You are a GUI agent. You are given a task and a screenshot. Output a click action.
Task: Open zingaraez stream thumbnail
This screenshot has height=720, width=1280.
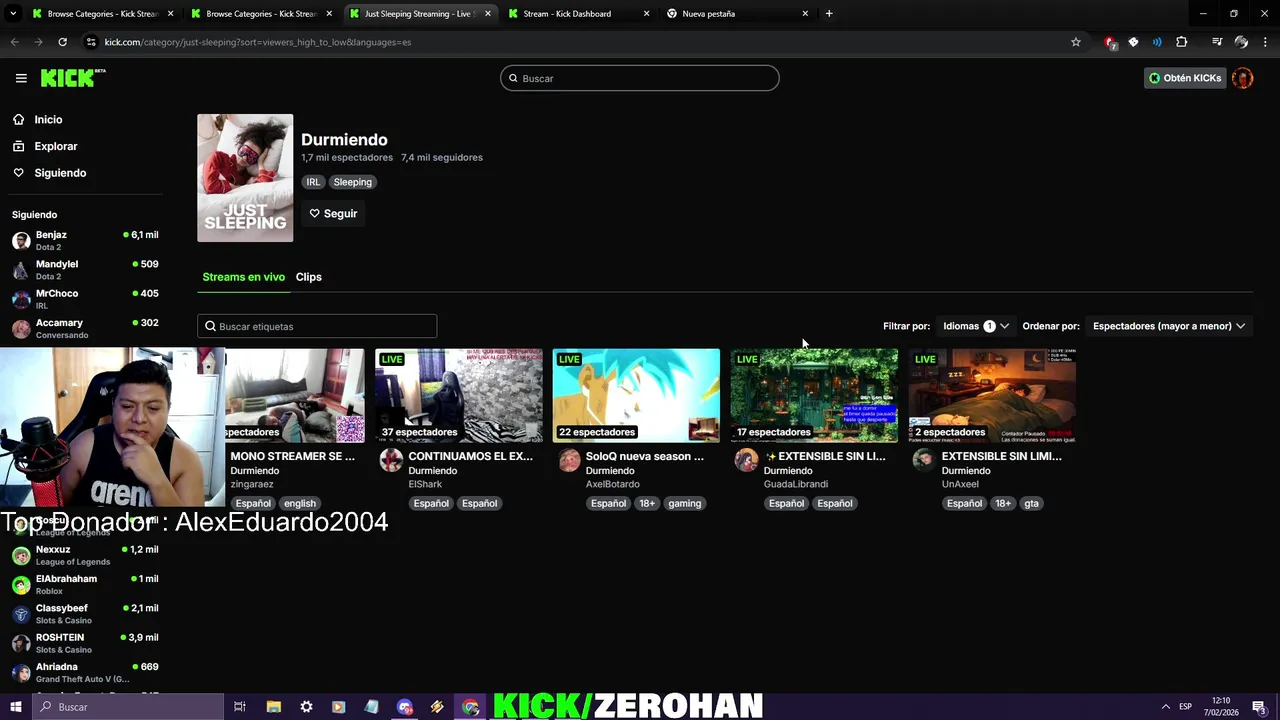[295, 395]
